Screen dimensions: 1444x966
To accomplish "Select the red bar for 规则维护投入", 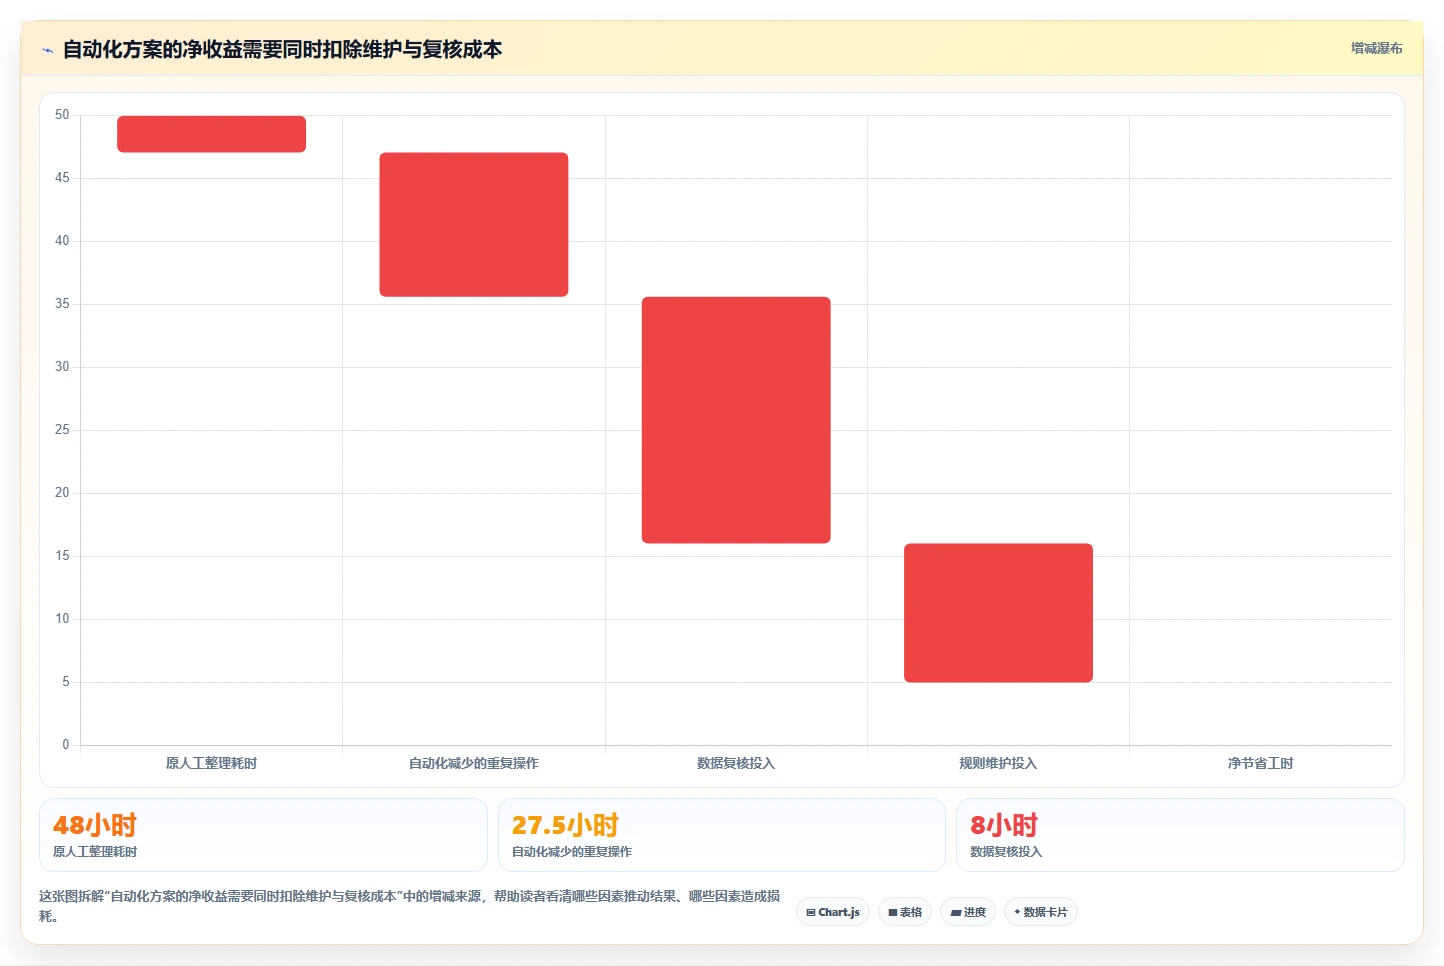I will [998, 613].
